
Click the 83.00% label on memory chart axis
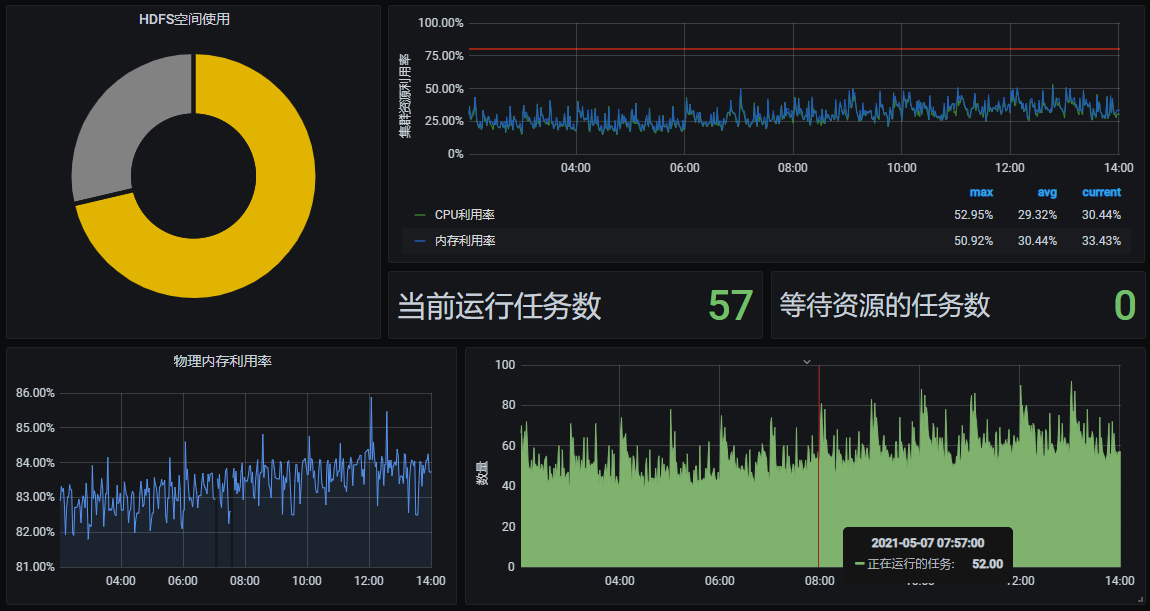click(35, 497)
